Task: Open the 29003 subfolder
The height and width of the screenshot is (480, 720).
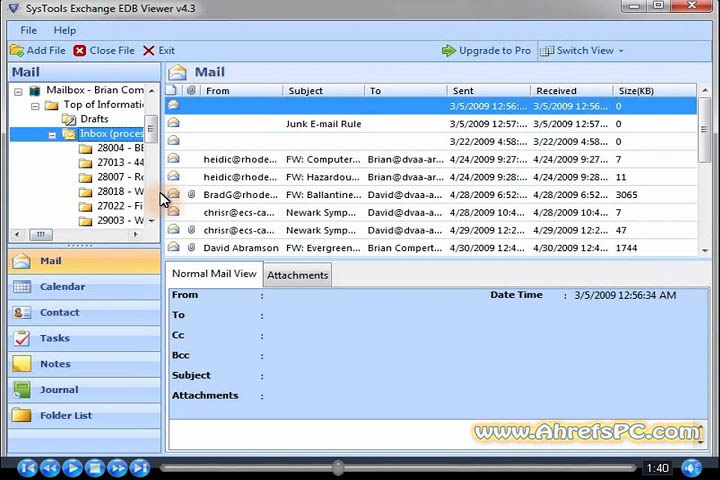Action: tap(120, 220)
